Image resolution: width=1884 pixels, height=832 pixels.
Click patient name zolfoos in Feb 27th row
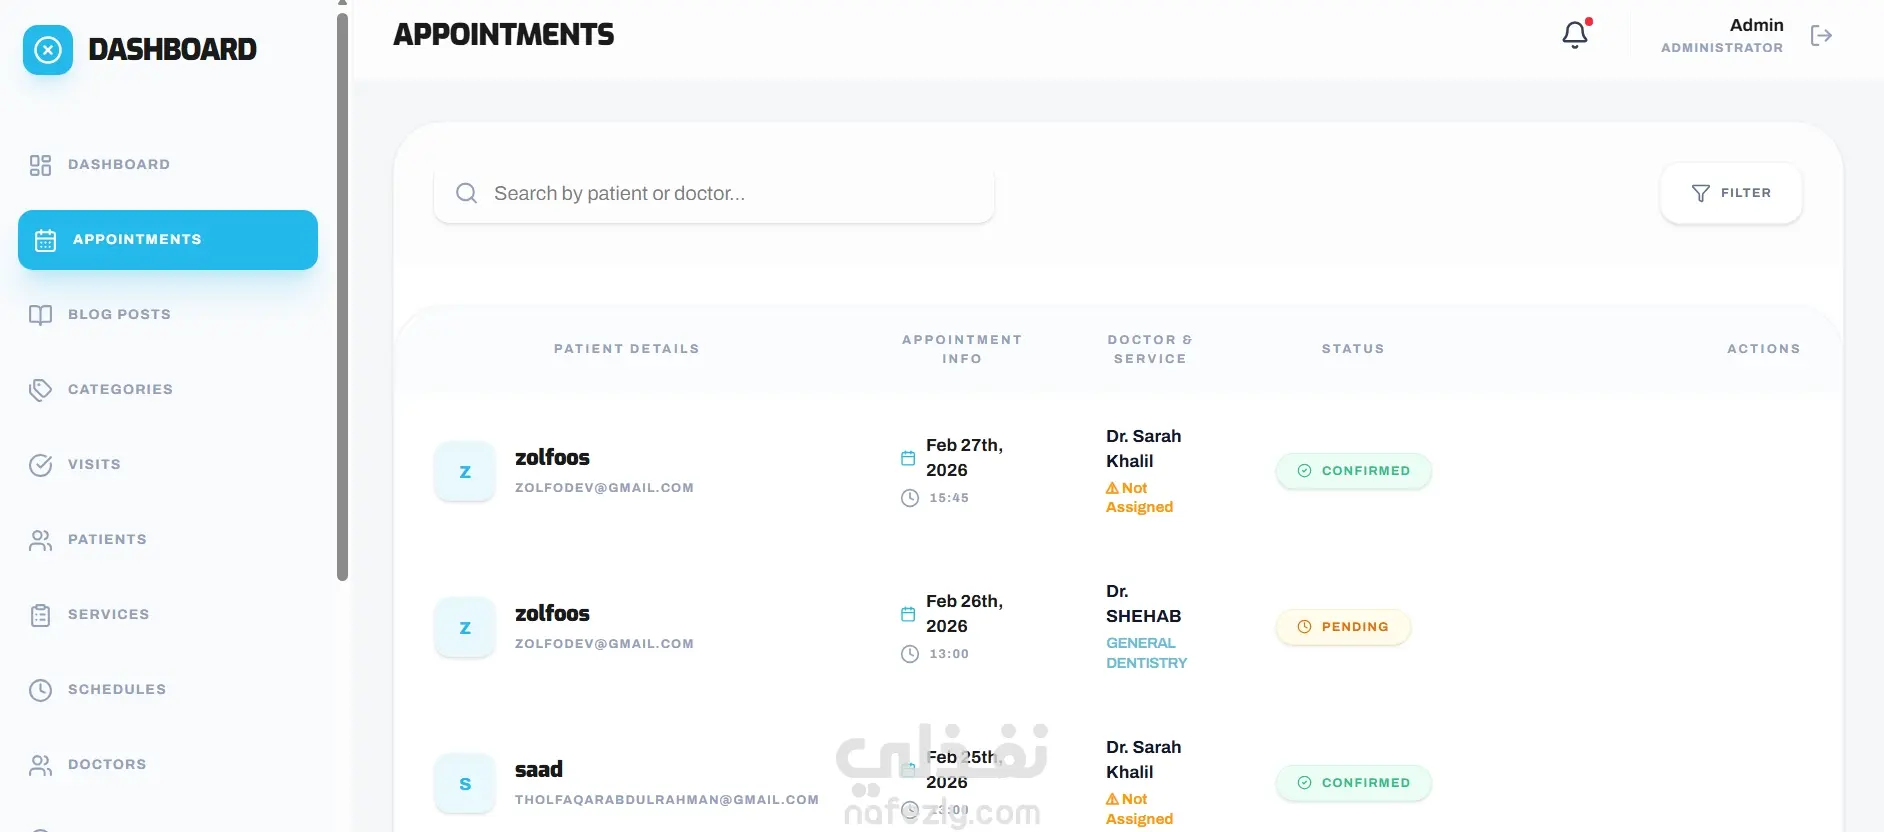coord(552,458)
